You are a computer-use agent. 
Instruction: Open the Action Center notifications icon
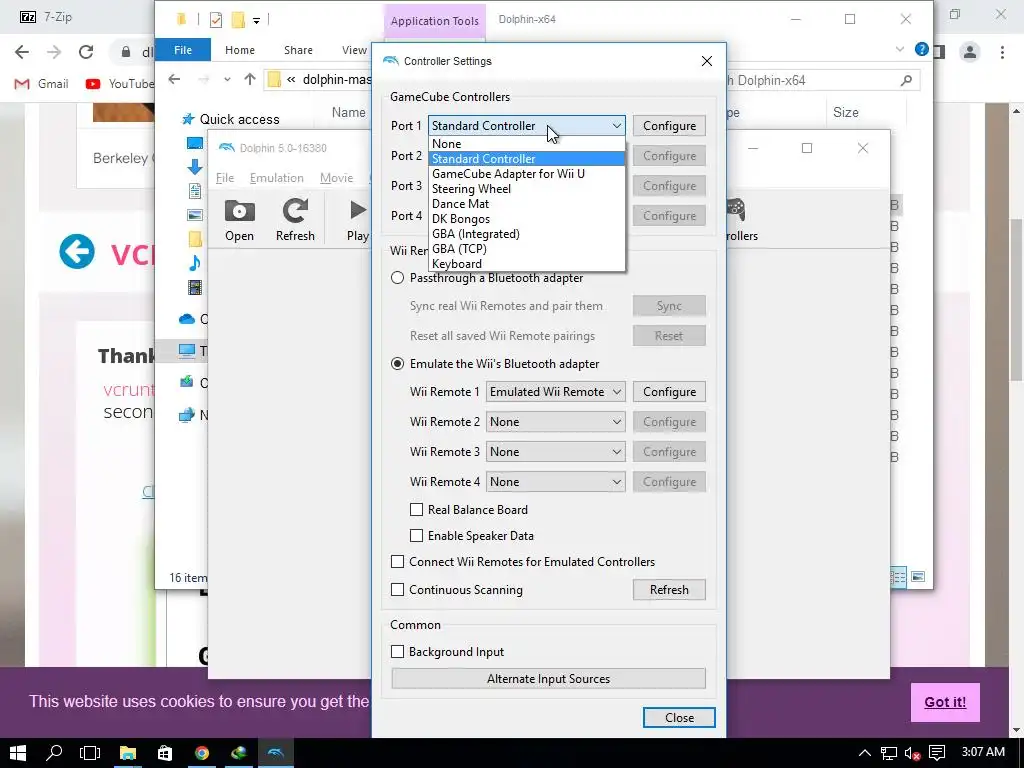tap(936, 753)
